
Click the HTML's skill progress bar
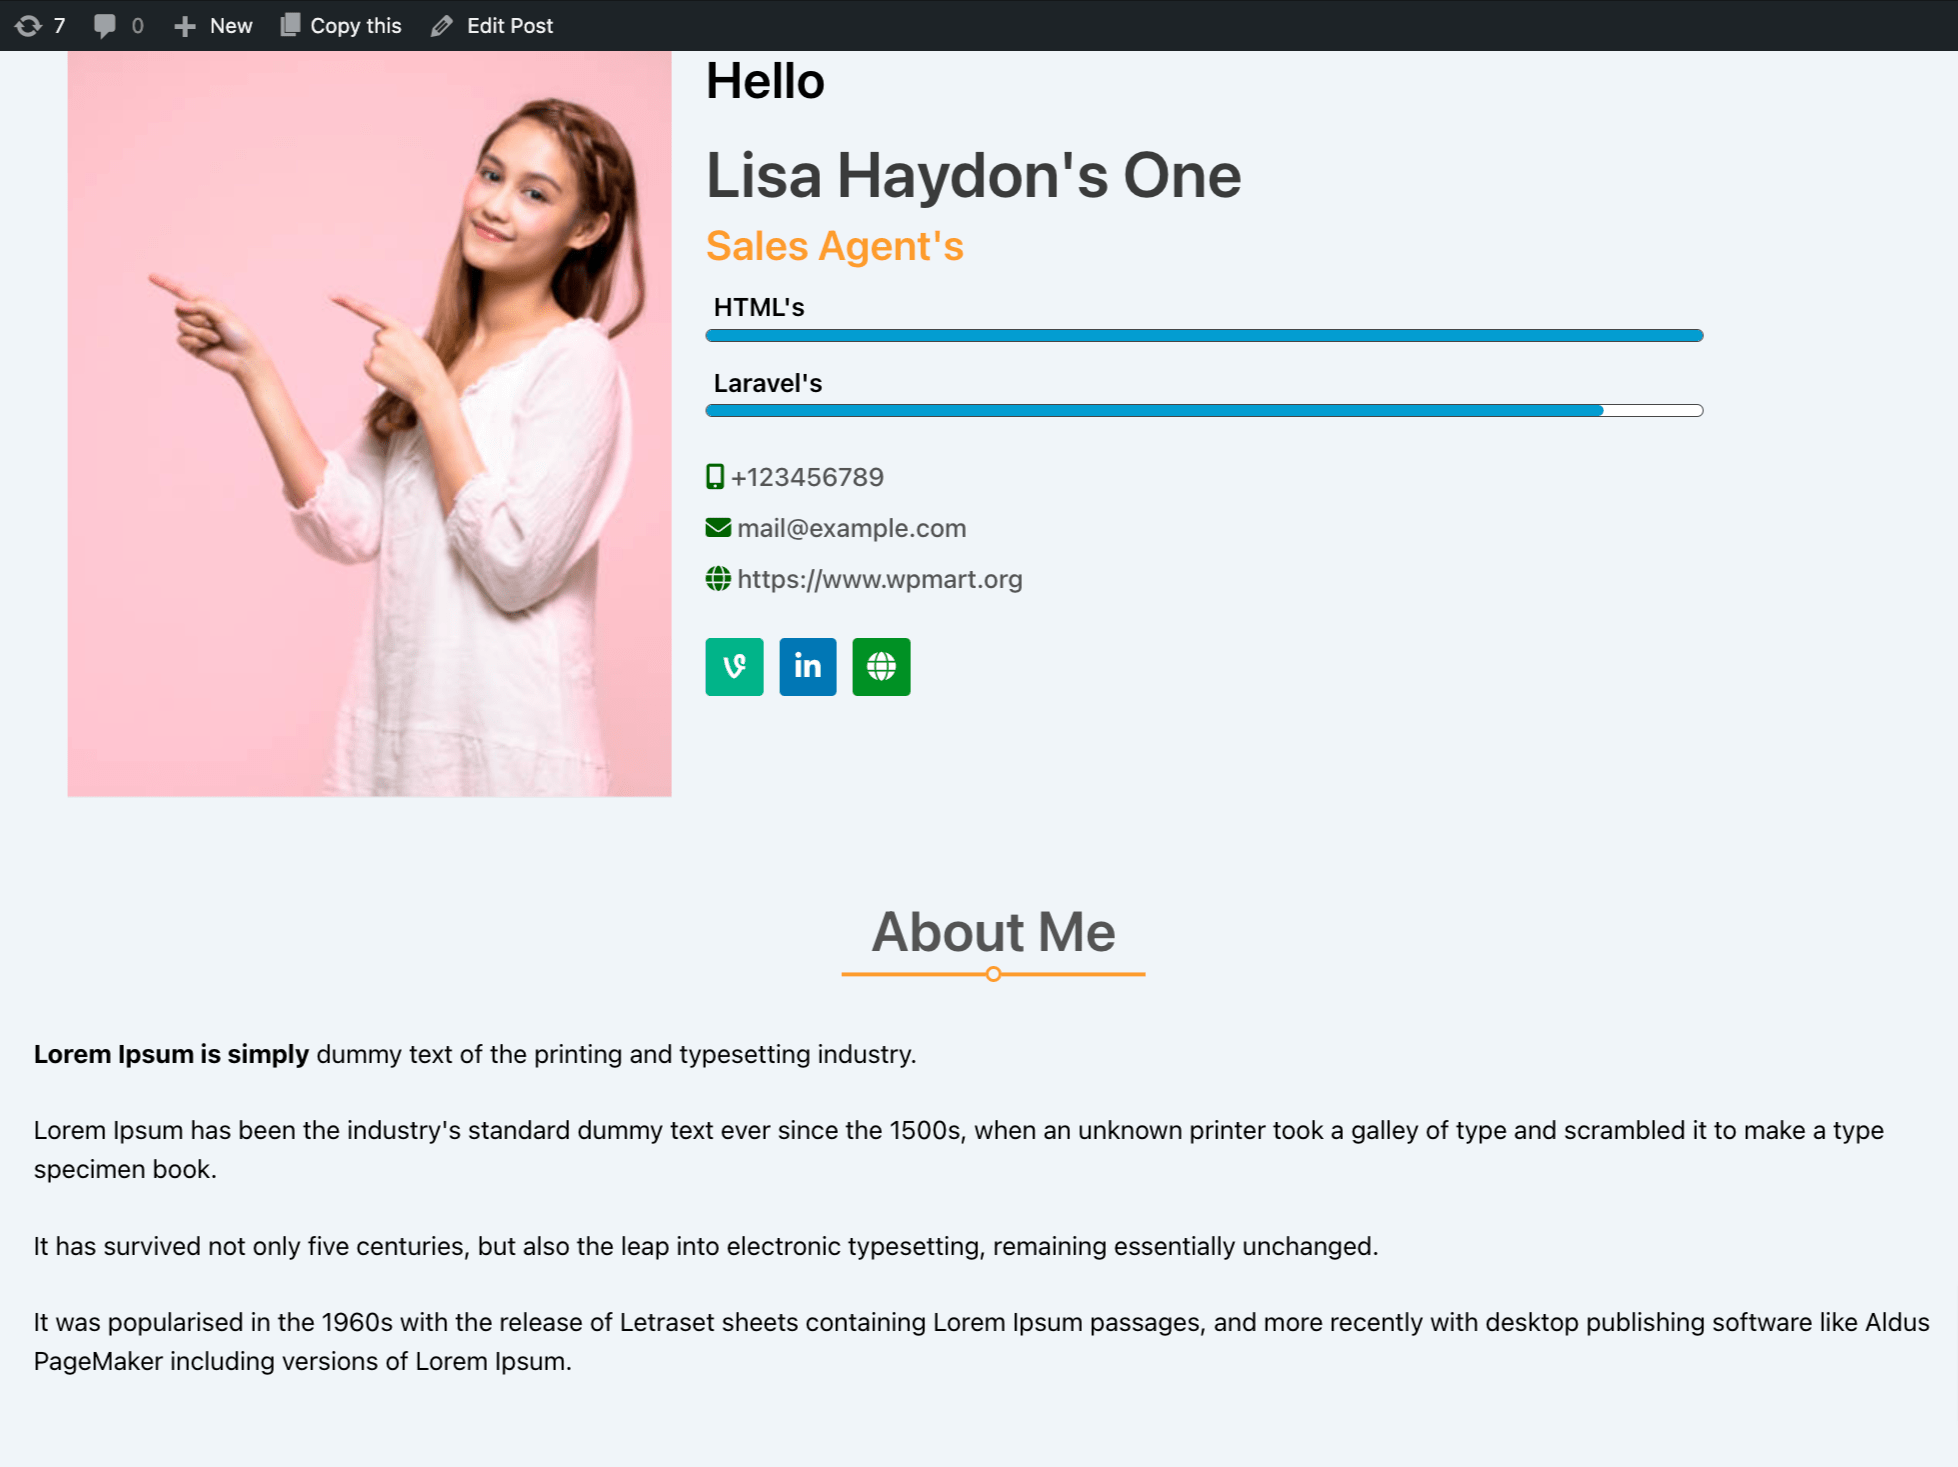point(1205,334)
